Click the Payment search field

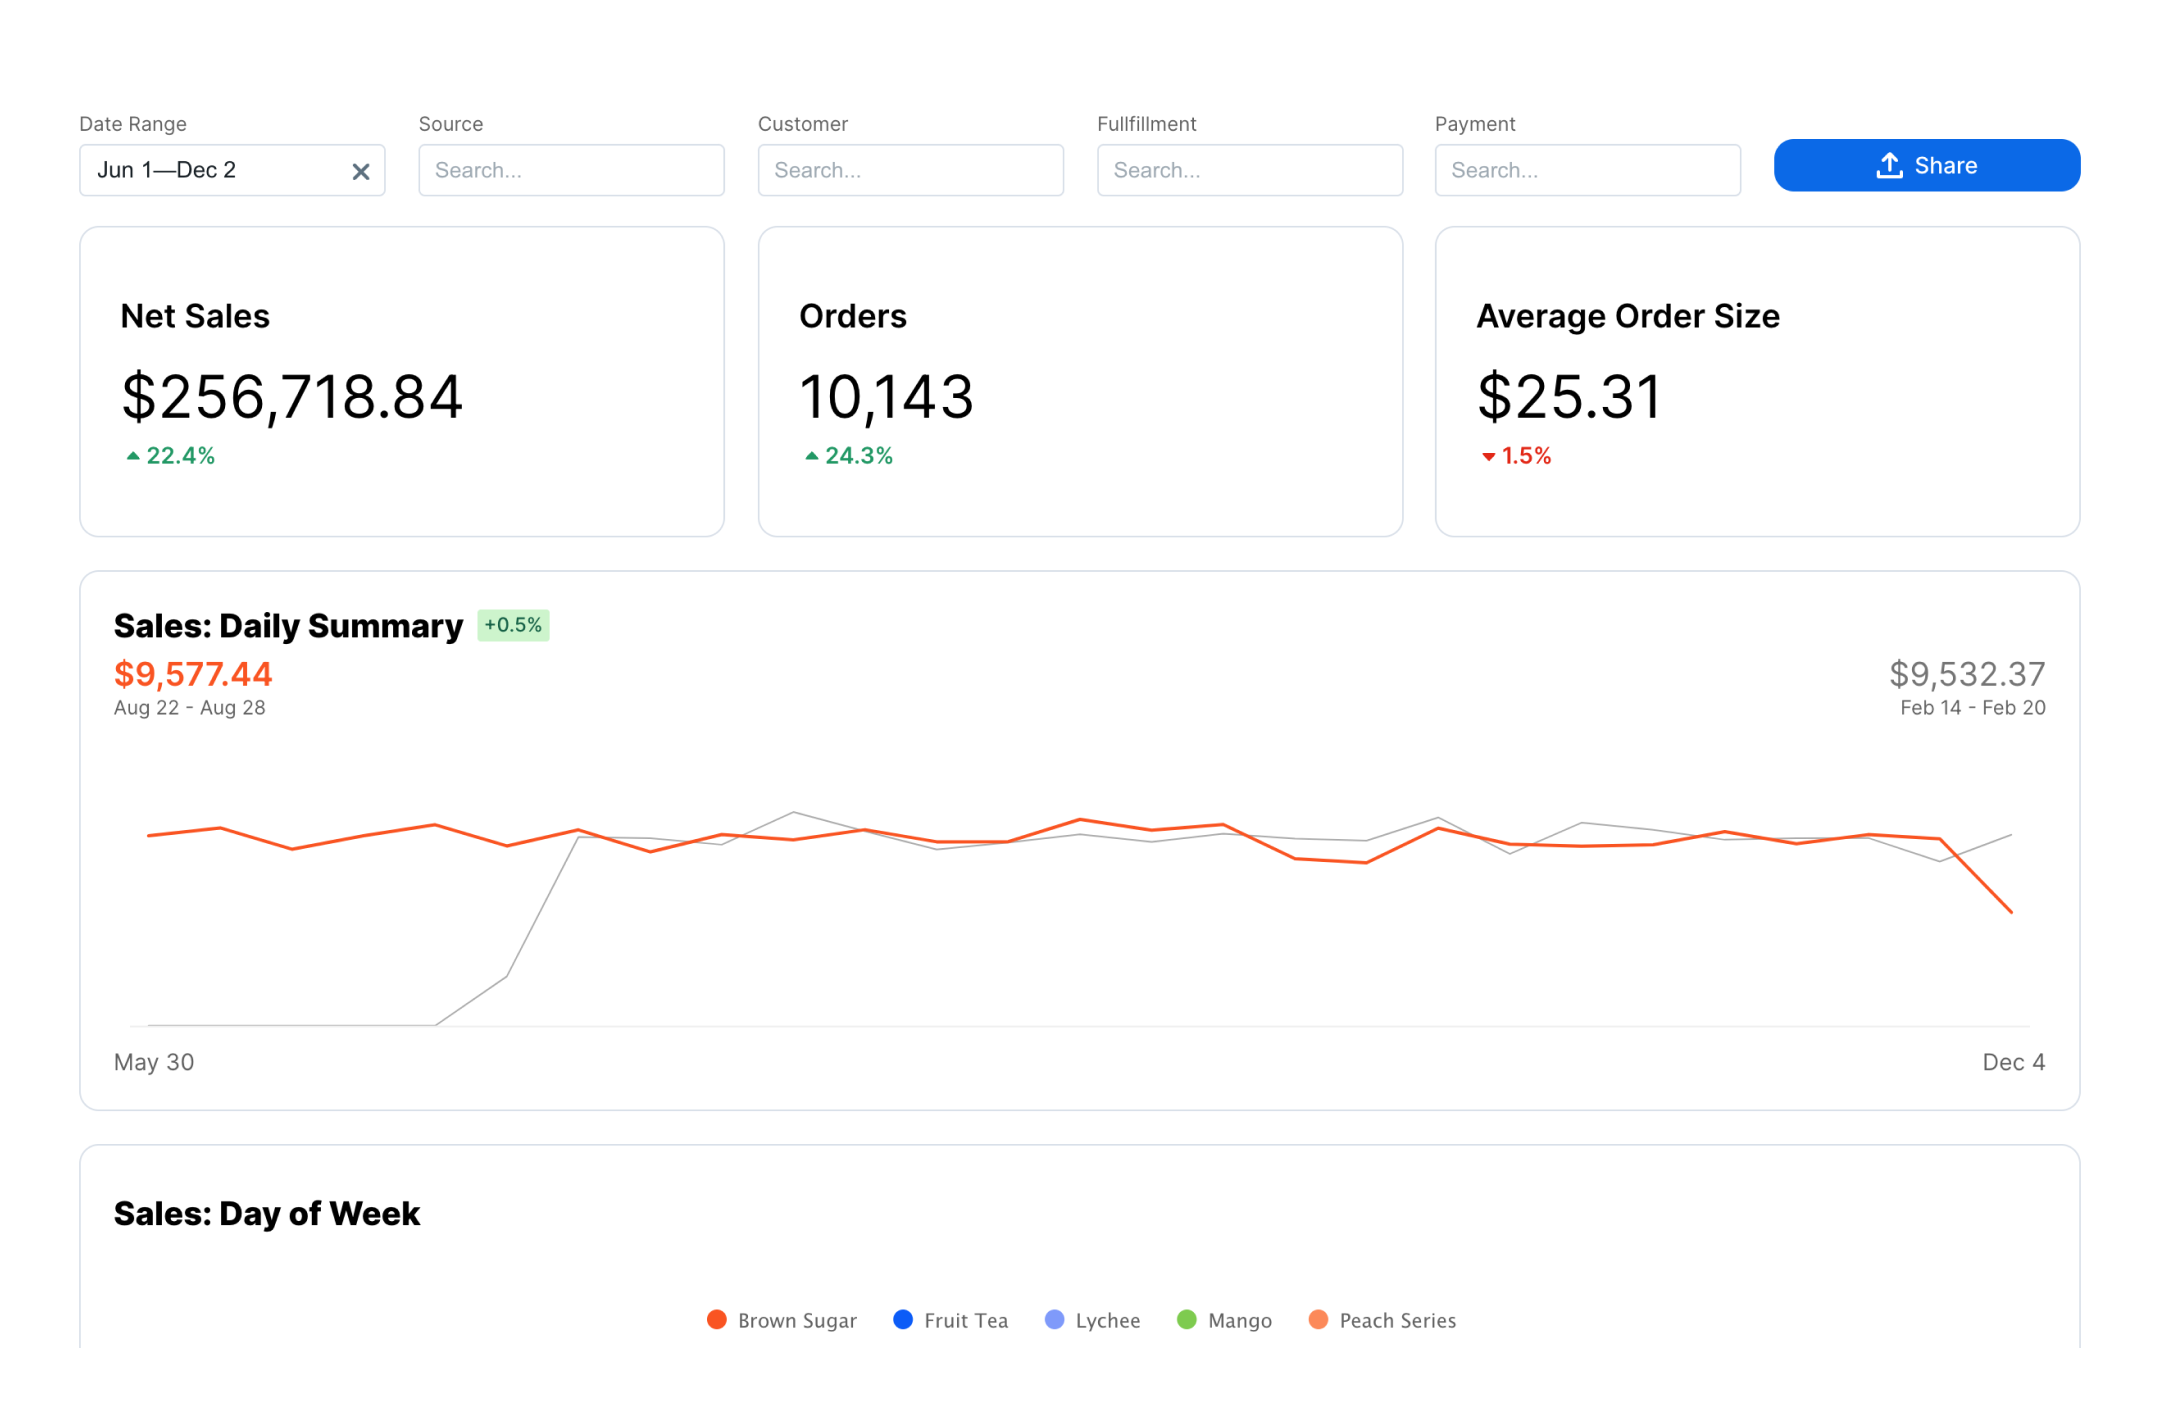pyautogui.click(x=1586, y=170)
